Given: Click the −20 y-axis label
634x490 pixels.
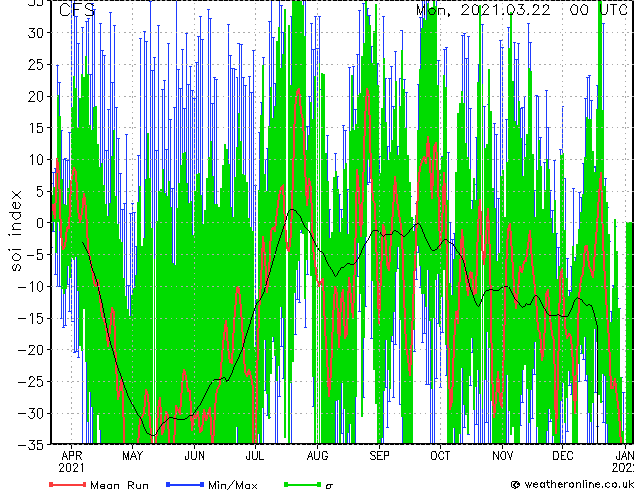Looking at the screenshot, I should pyautogui.click(x=31, y=349).
